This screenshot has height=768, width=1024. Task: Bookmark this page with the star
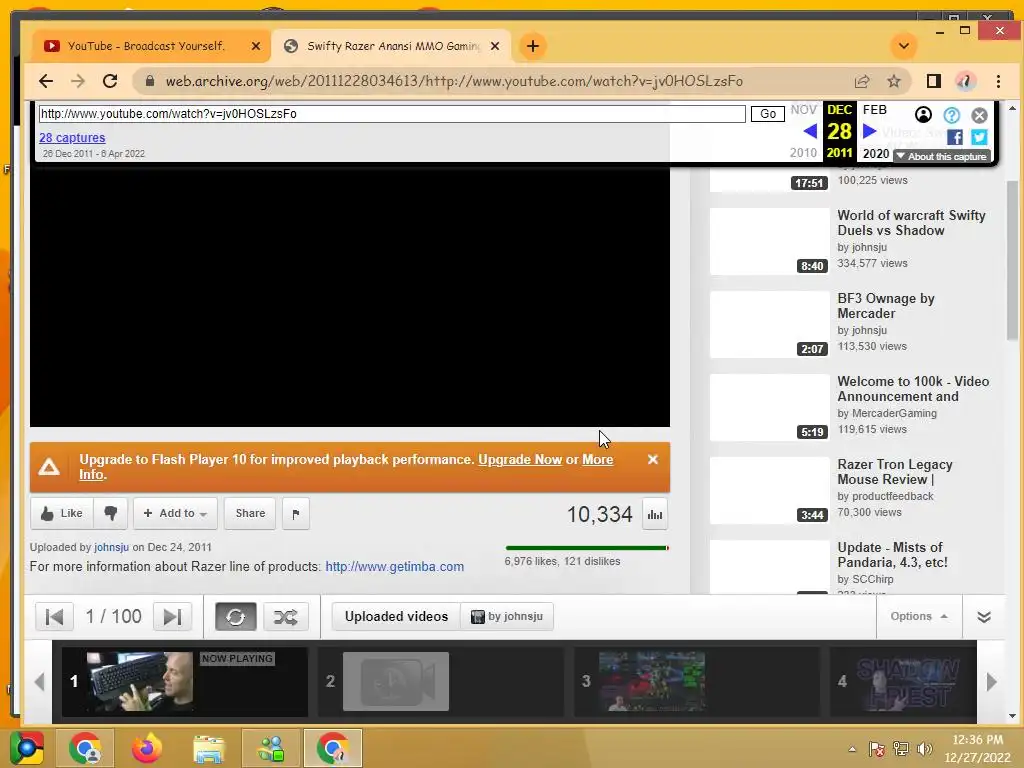[894, 81]
